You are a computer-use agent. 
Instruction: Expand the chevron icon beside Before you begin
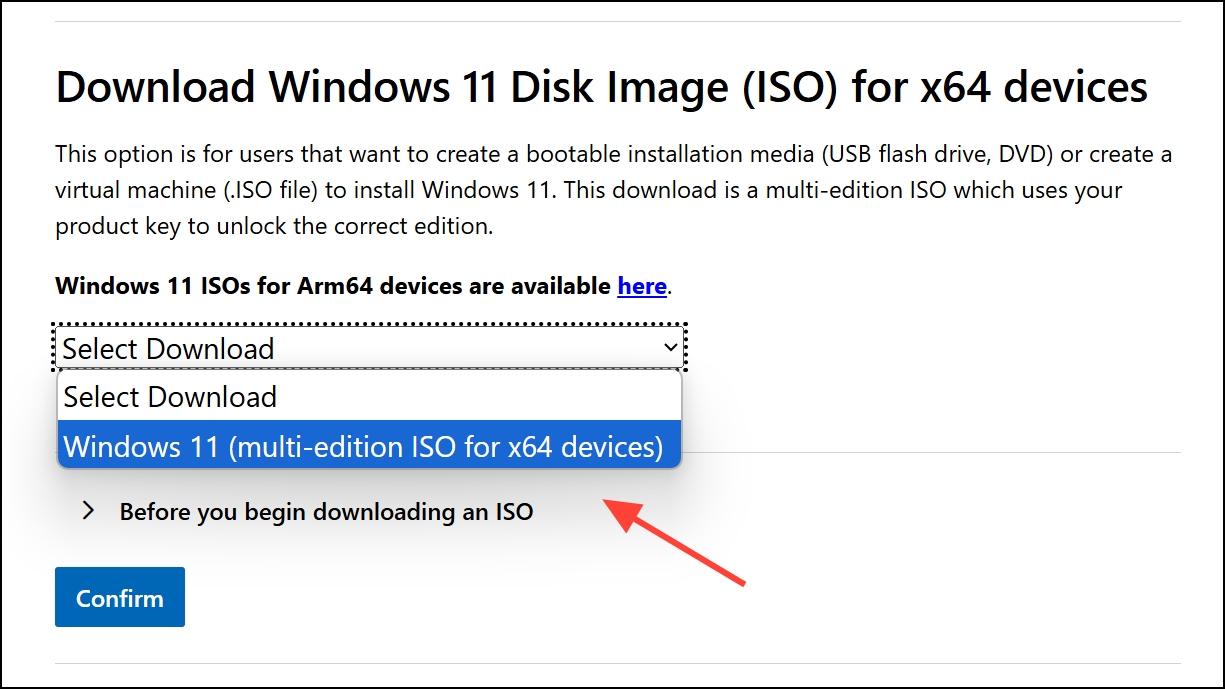click(x=89, y=511)
